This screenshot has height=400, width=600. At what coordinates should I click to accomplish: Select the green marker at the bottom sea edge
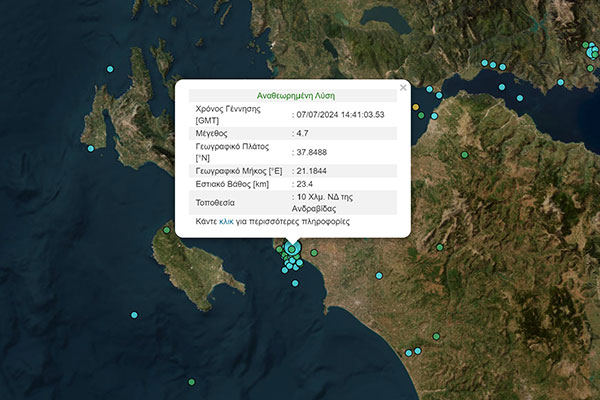pyautogui.click(x=192, y=381)
